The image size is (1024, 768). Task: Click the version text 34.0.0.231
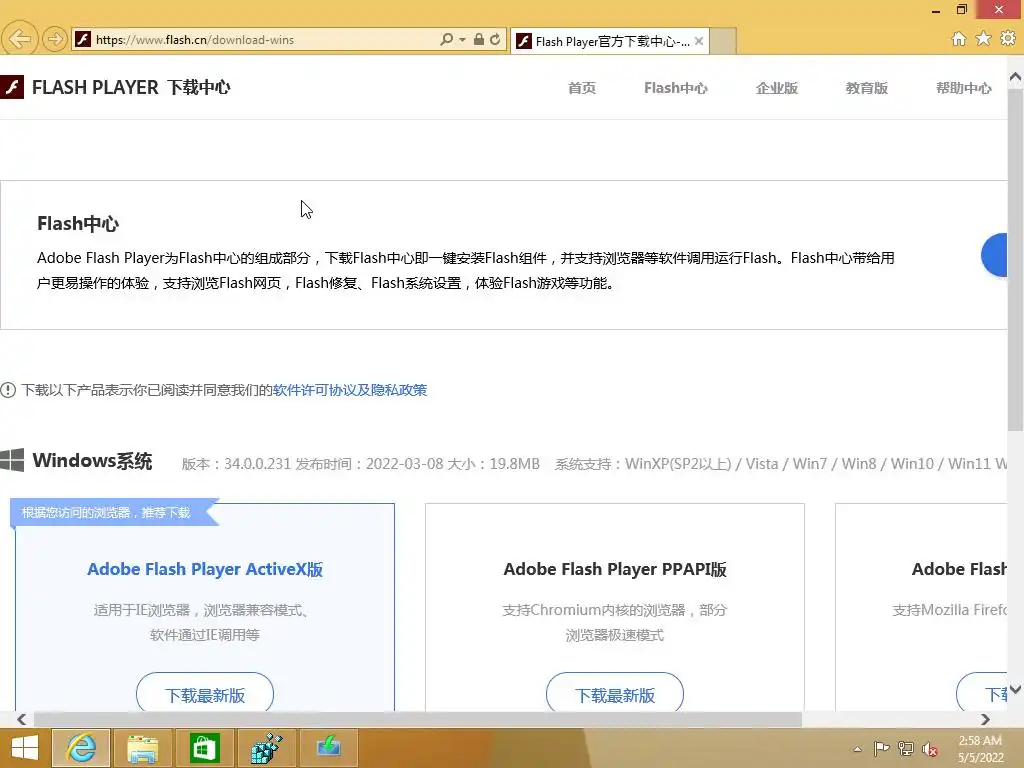tap(257, 464)
